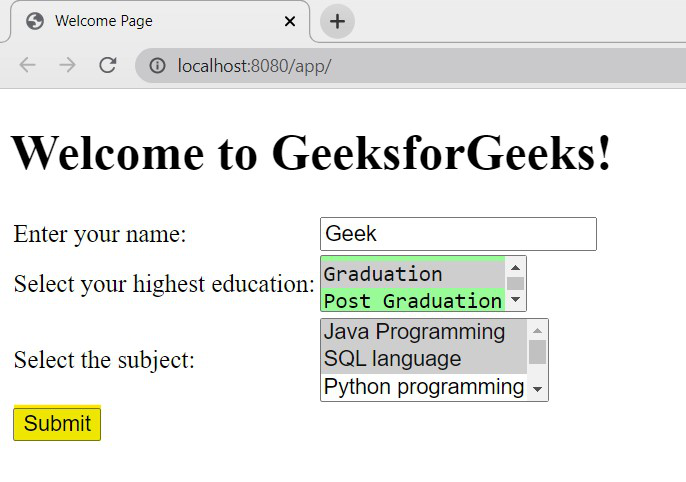Open a new tab with the plus button

point(337,21)
